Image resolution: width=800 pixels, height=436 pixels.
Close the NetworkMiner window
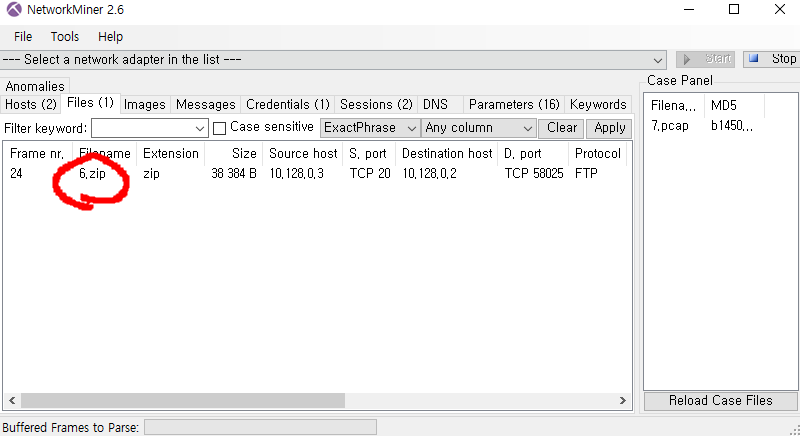pyautogui.click(x=779, y=9)
